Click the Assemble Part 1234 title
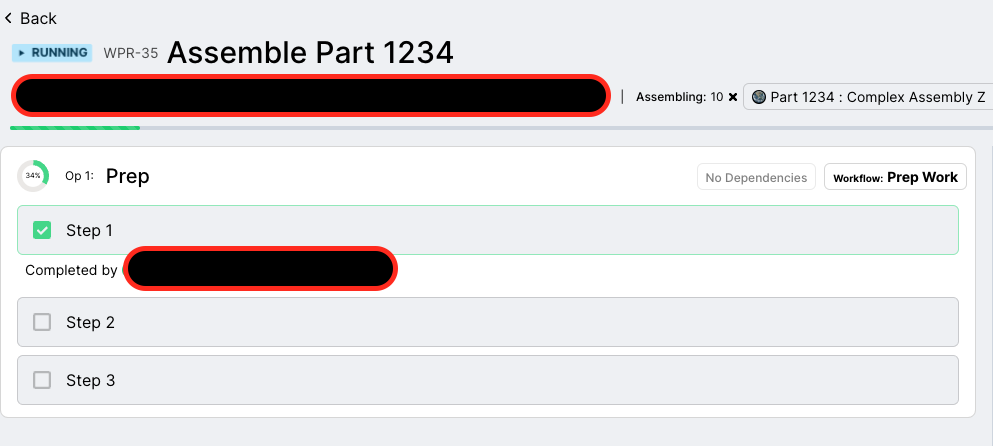 (x=310, y=52)
